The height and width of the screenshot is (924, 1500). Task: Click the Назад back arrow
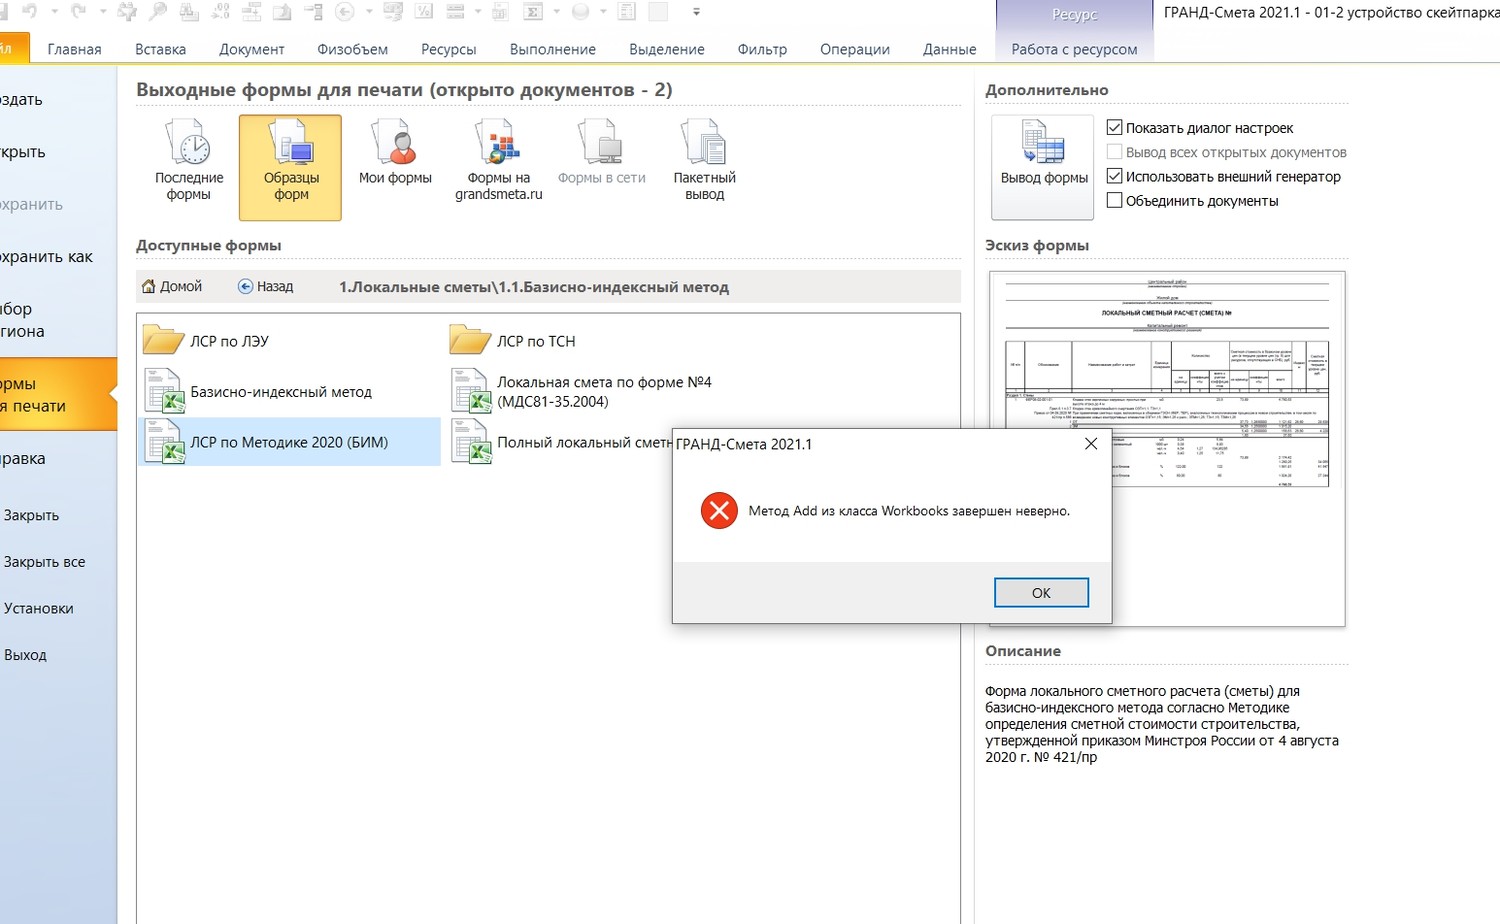pyautogui.click(x=266, y=287)
